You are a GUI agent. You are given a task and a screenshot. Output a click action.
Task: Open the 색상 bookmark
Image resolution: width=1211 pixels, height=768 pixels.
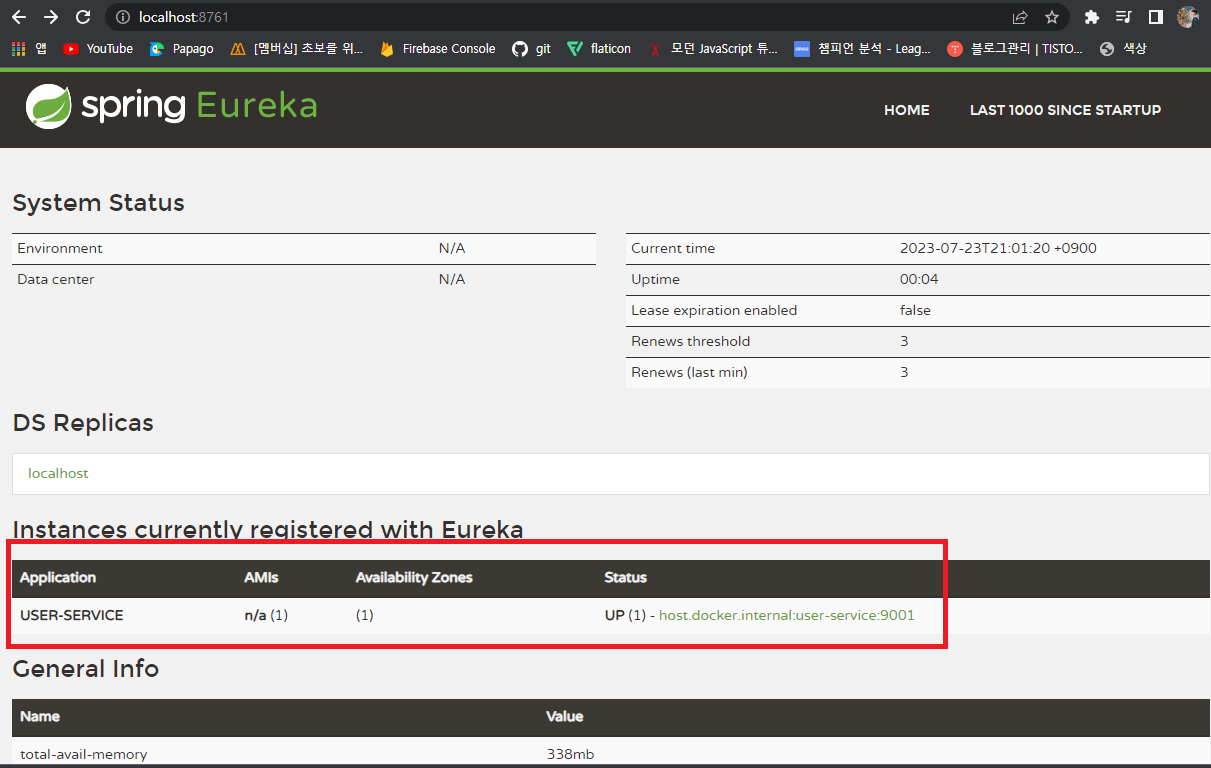click(1122, 48)
